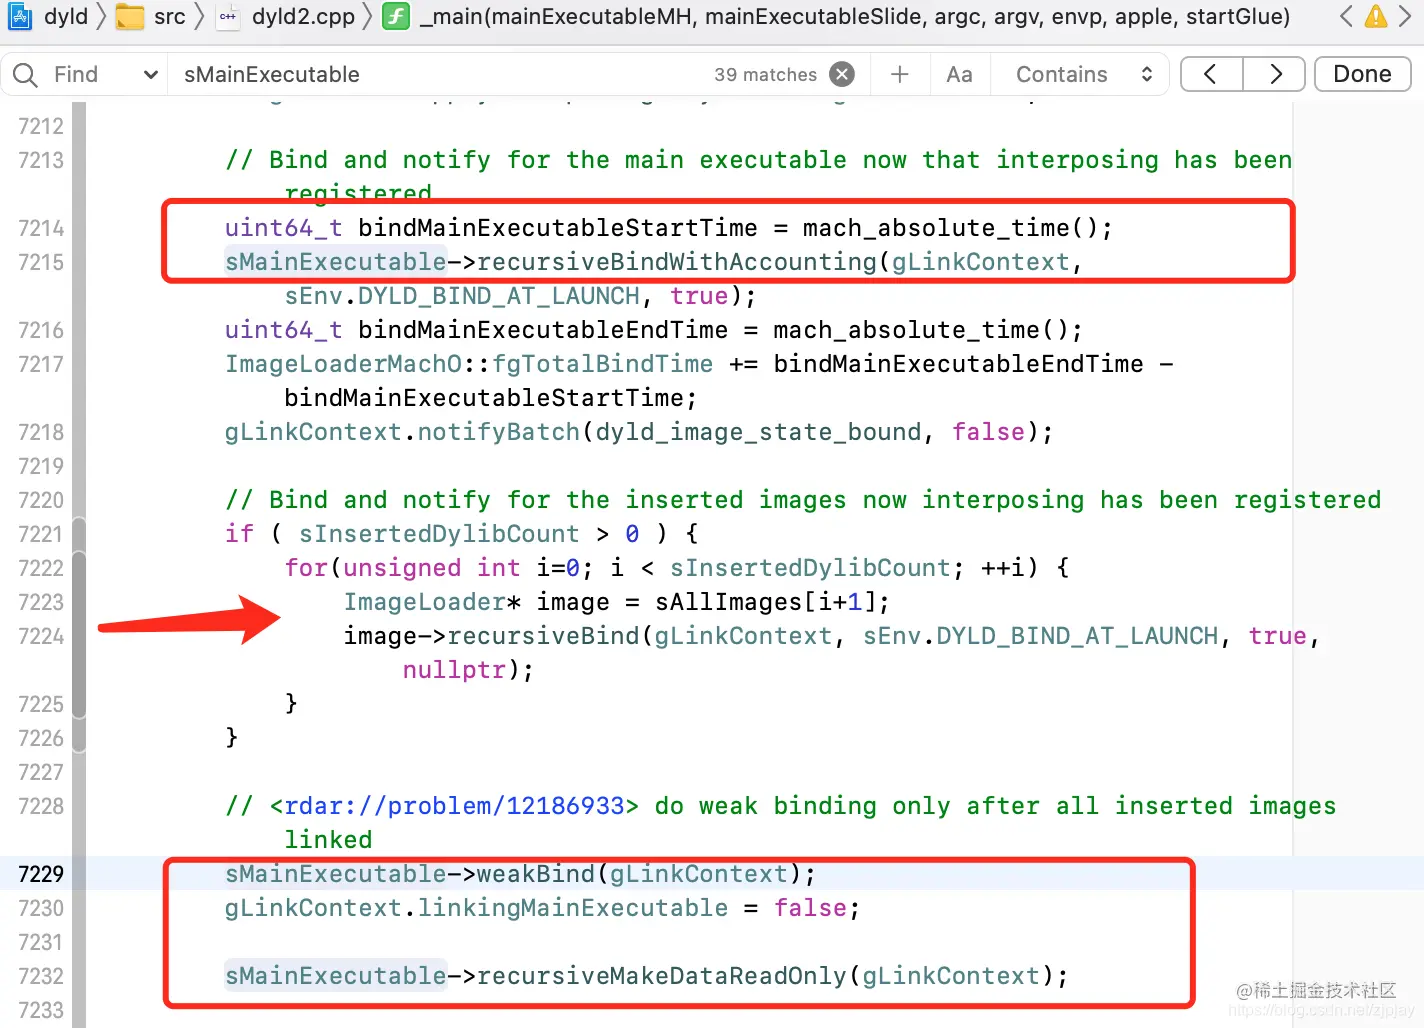Click line number 7221 in gutter
The width and height of the screenshot is (1424, 1028).
pos(41,534)
